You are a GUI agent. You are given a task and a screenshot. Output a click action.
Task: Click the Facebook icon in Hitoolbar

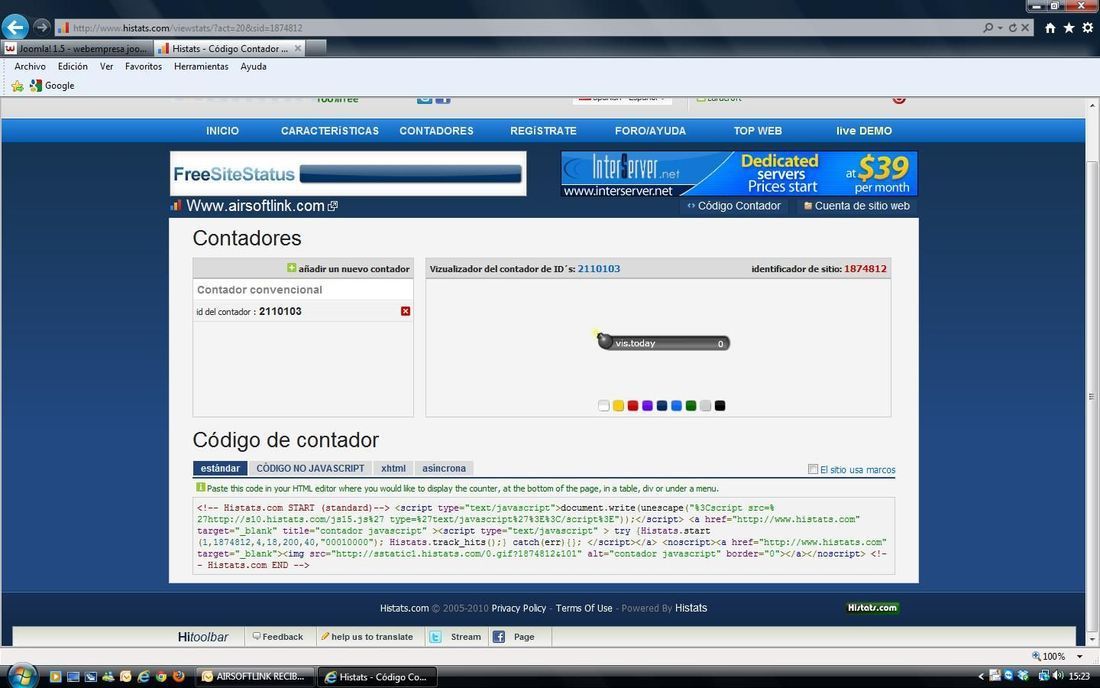tap(499, 637)
